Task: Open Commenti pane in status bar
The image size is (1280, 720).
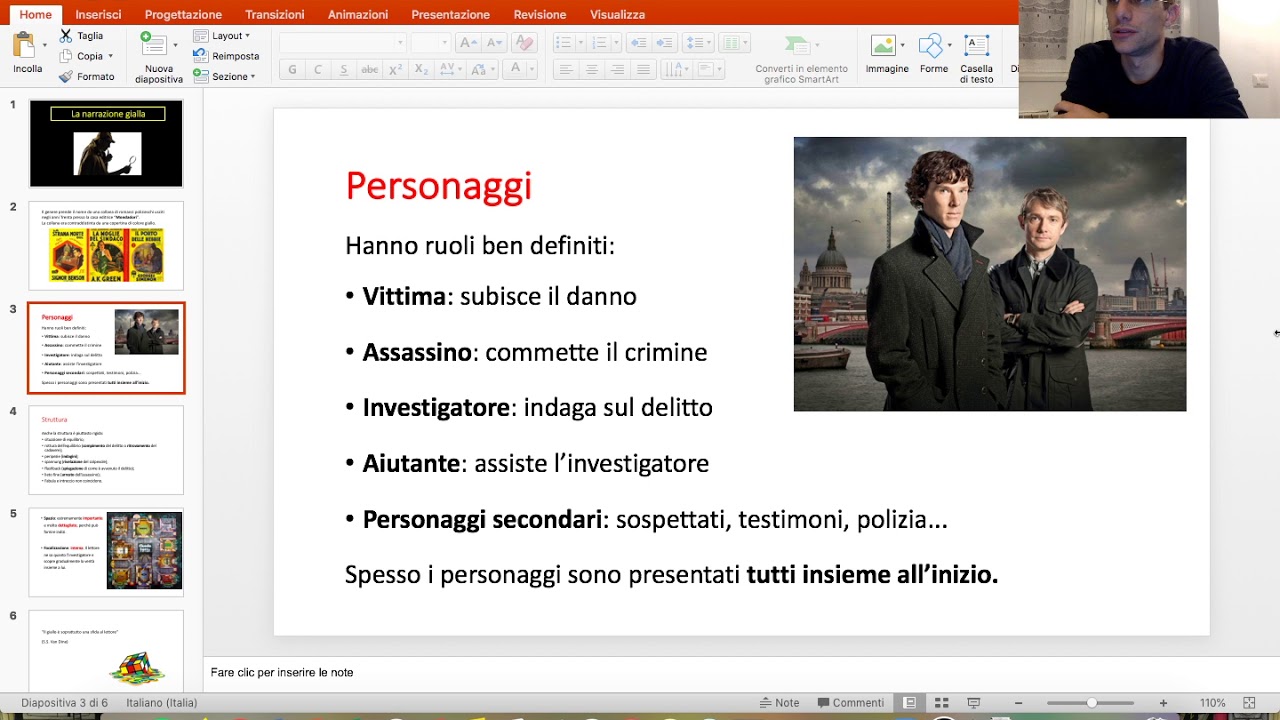Action: click(x=850, y=703)
